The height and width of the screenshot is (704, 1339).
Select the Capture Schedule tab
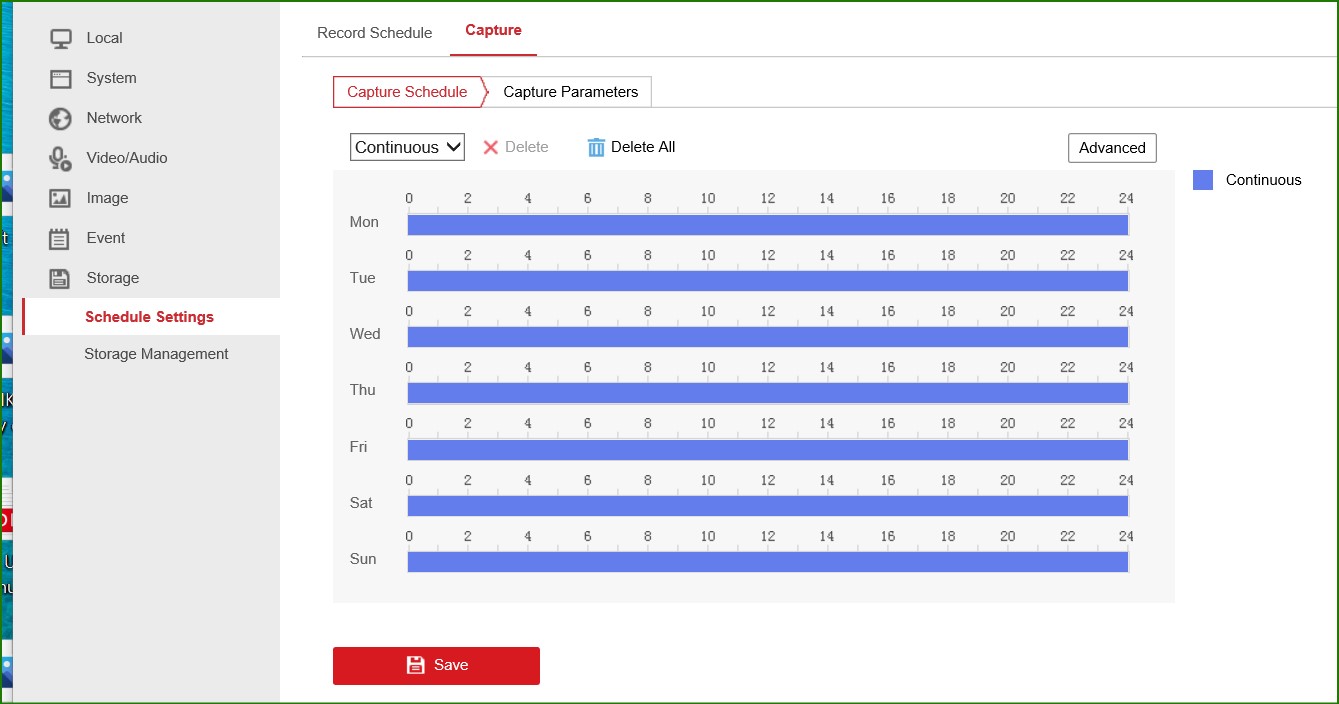407,92
